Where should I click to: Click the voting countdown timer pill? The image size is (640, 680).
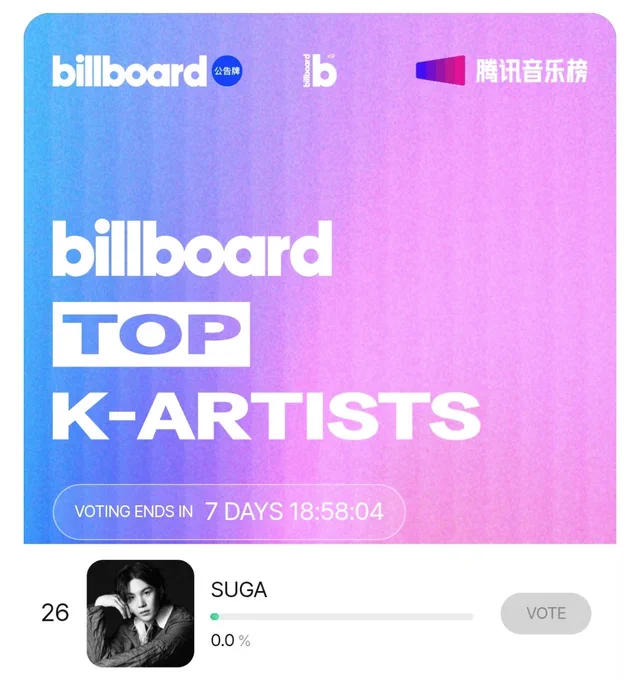229,512
